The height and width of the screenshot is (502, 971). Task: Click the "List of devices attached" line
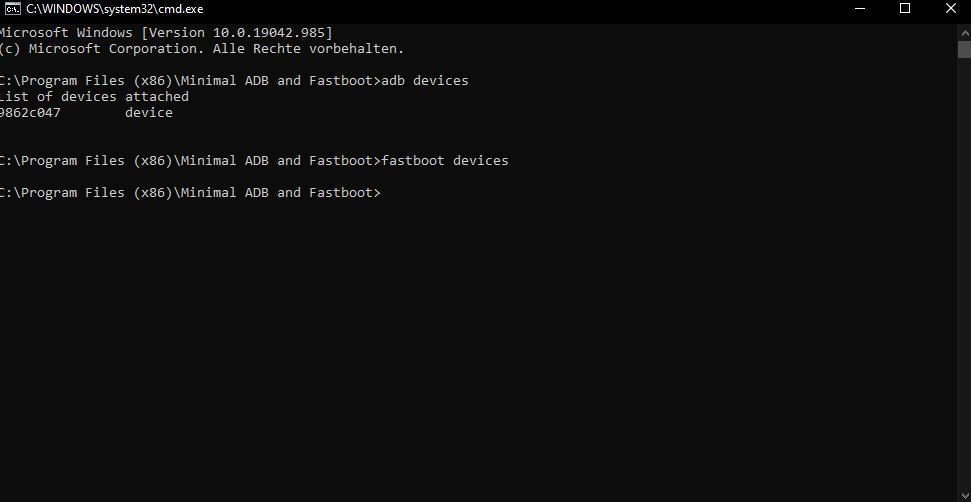pyautogui.click(x=94, y=97)
